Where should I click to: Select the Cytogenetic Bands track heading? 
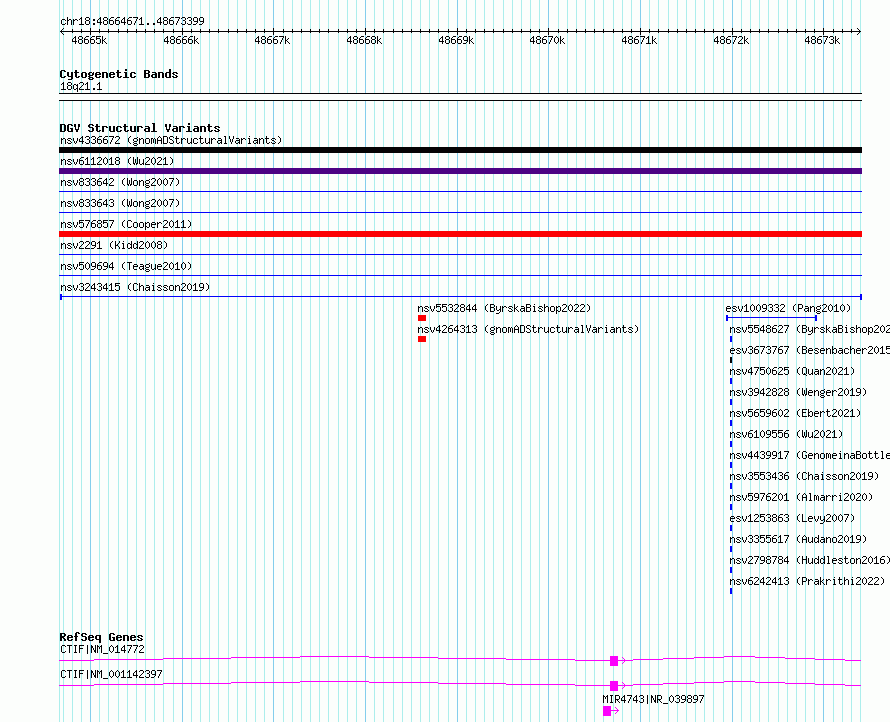tap(119, 74)
